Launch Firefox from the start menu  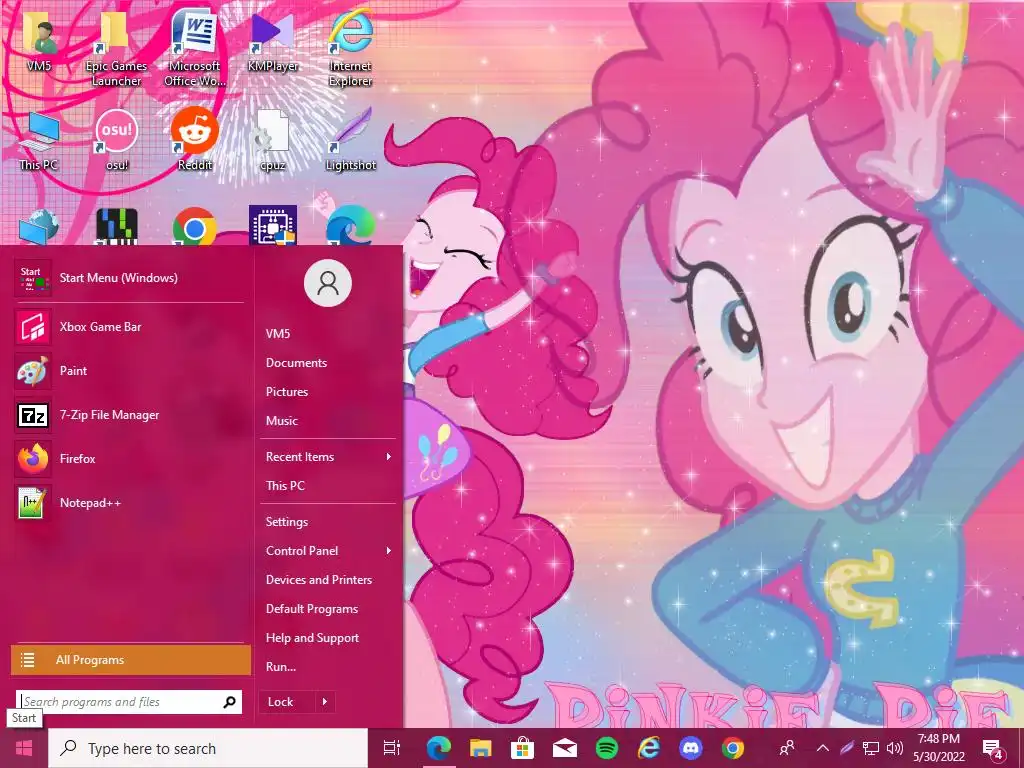click(129, 458)
